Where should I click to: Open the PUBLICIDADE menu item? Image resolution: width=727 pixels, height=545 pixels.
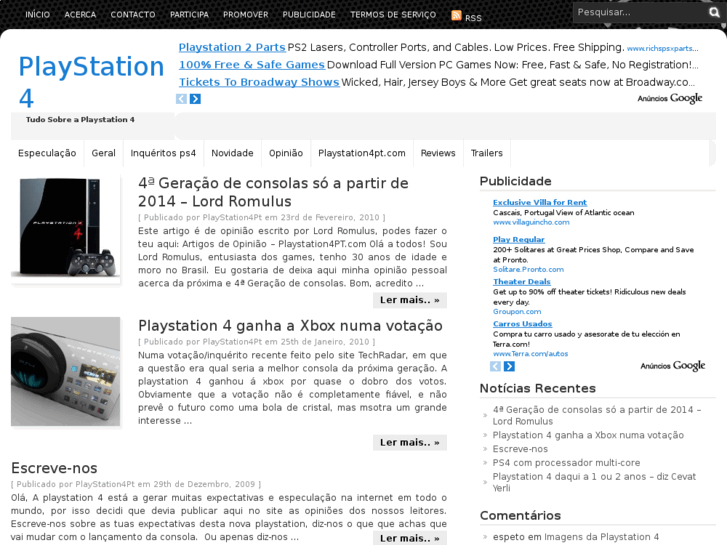point(309,14)
